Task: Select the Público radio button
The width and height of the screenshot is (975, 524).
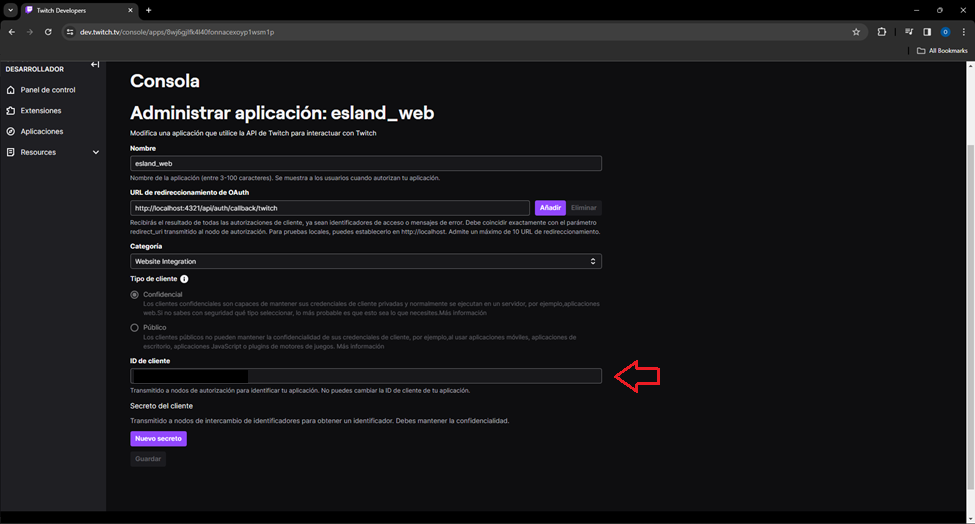Action: point(134,328)
